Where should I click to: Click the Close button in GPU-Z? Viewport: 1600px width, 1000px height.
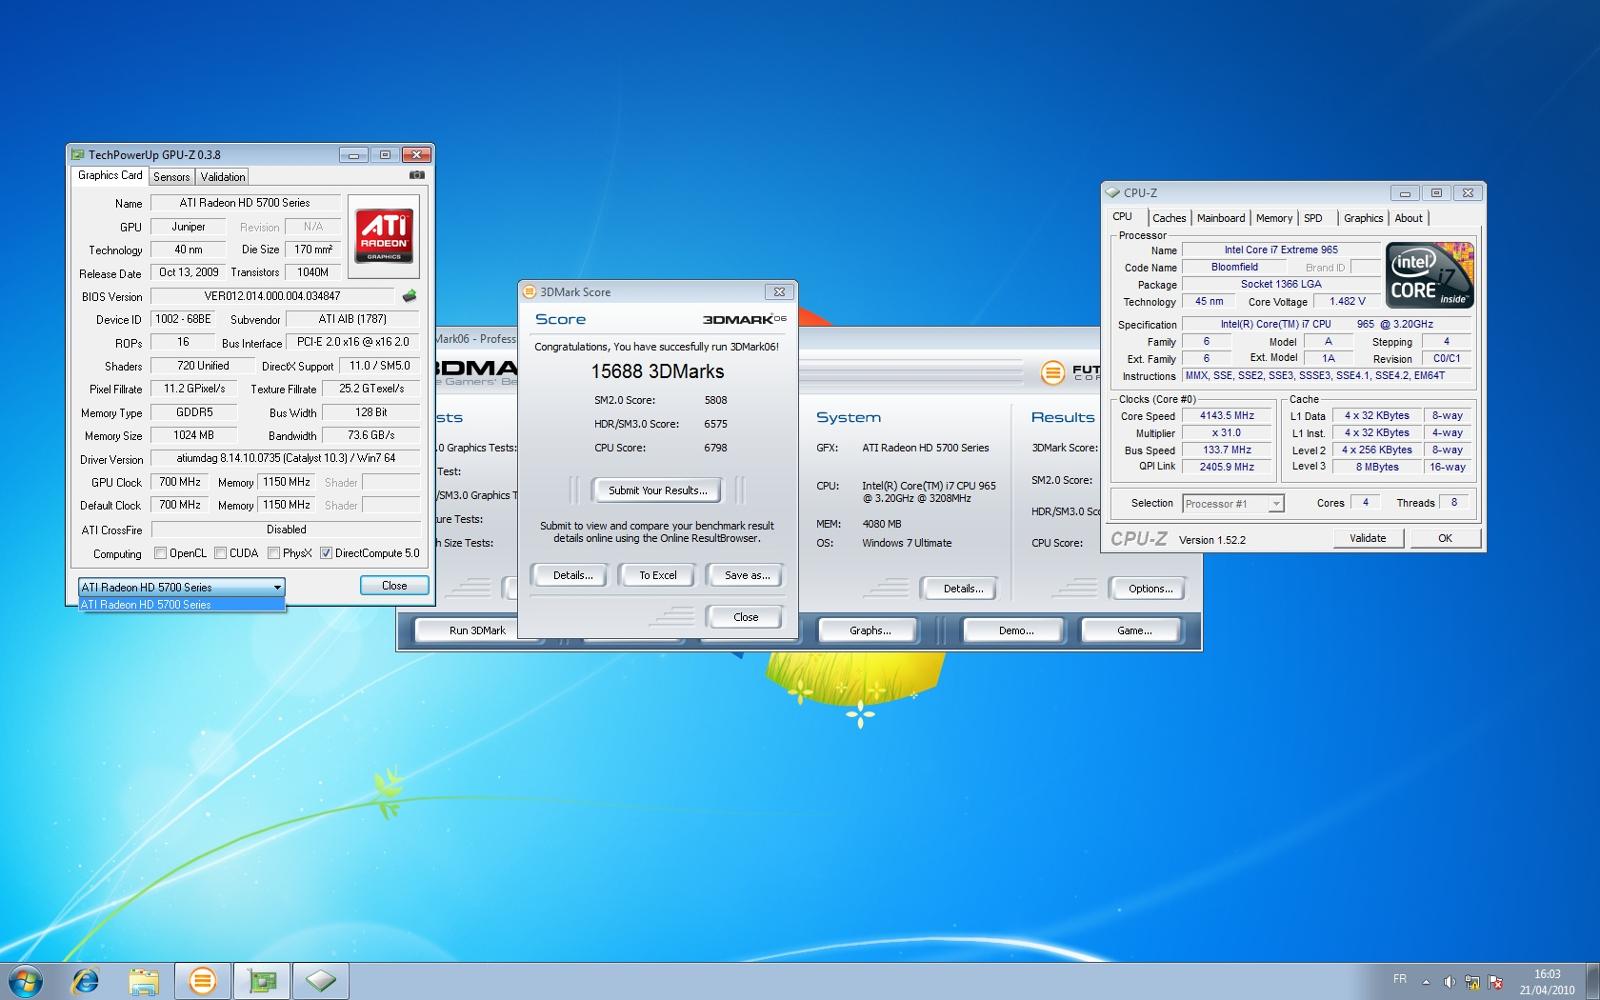pyautogui.click(x=394, y=586)
